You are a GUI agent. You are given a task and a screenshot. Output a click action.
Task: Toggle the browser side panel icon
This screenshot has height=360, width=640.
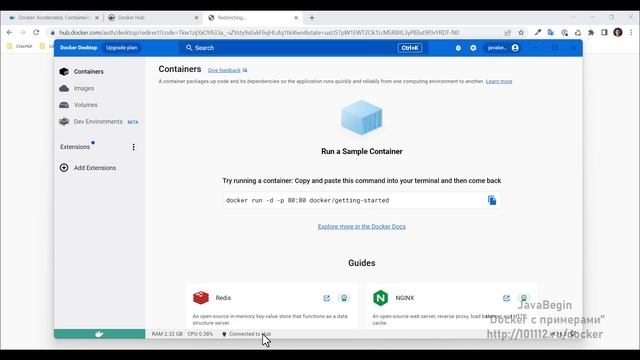click(x=604, y=33)
